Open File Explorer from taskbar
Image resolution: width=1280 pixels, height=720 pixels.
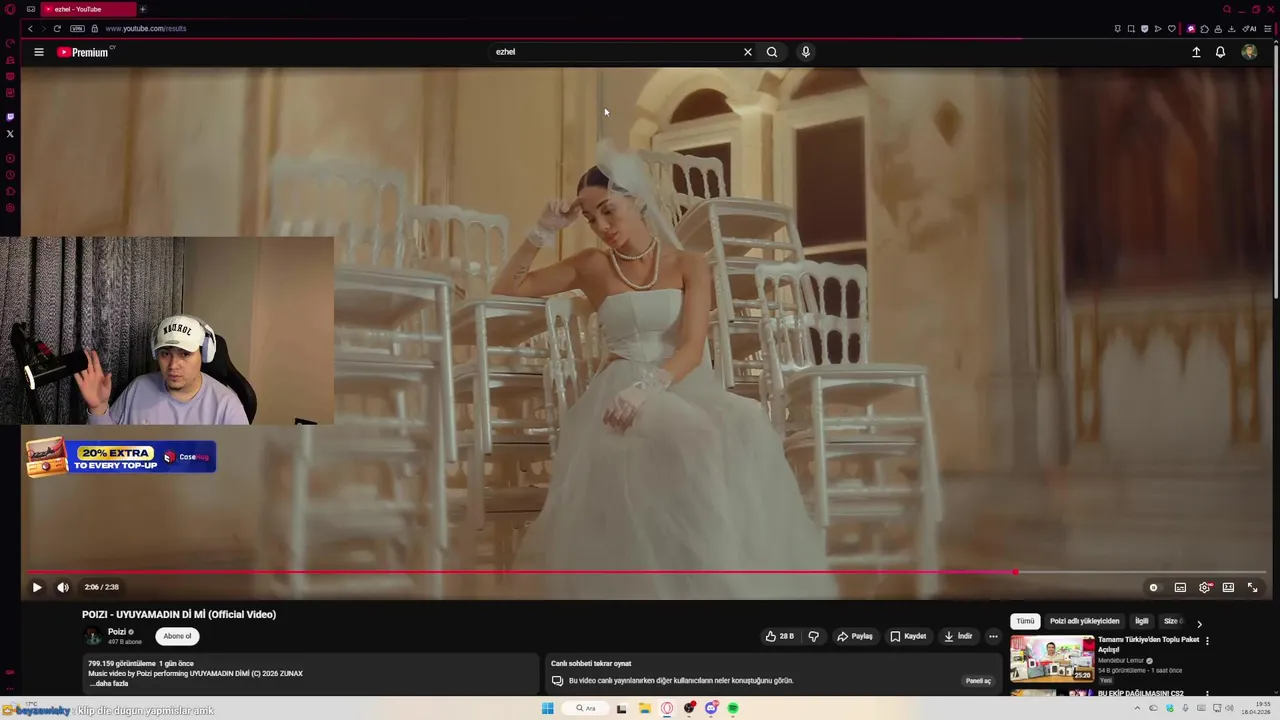[645, 708]
